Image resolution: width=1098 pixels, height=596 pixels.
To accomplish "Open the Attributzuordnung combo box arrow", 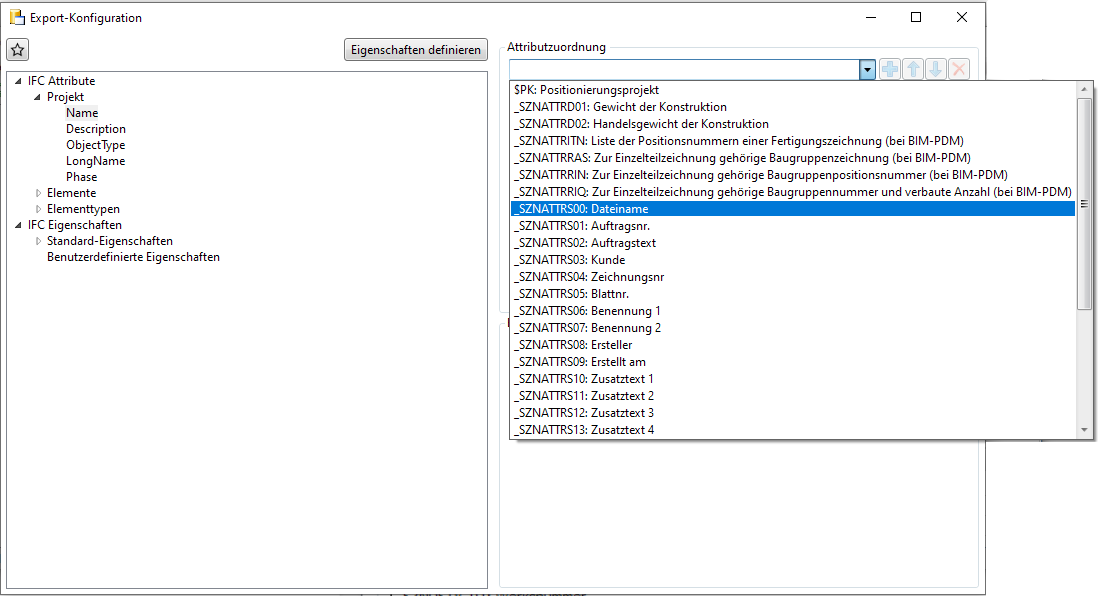I will coord(867,69).
